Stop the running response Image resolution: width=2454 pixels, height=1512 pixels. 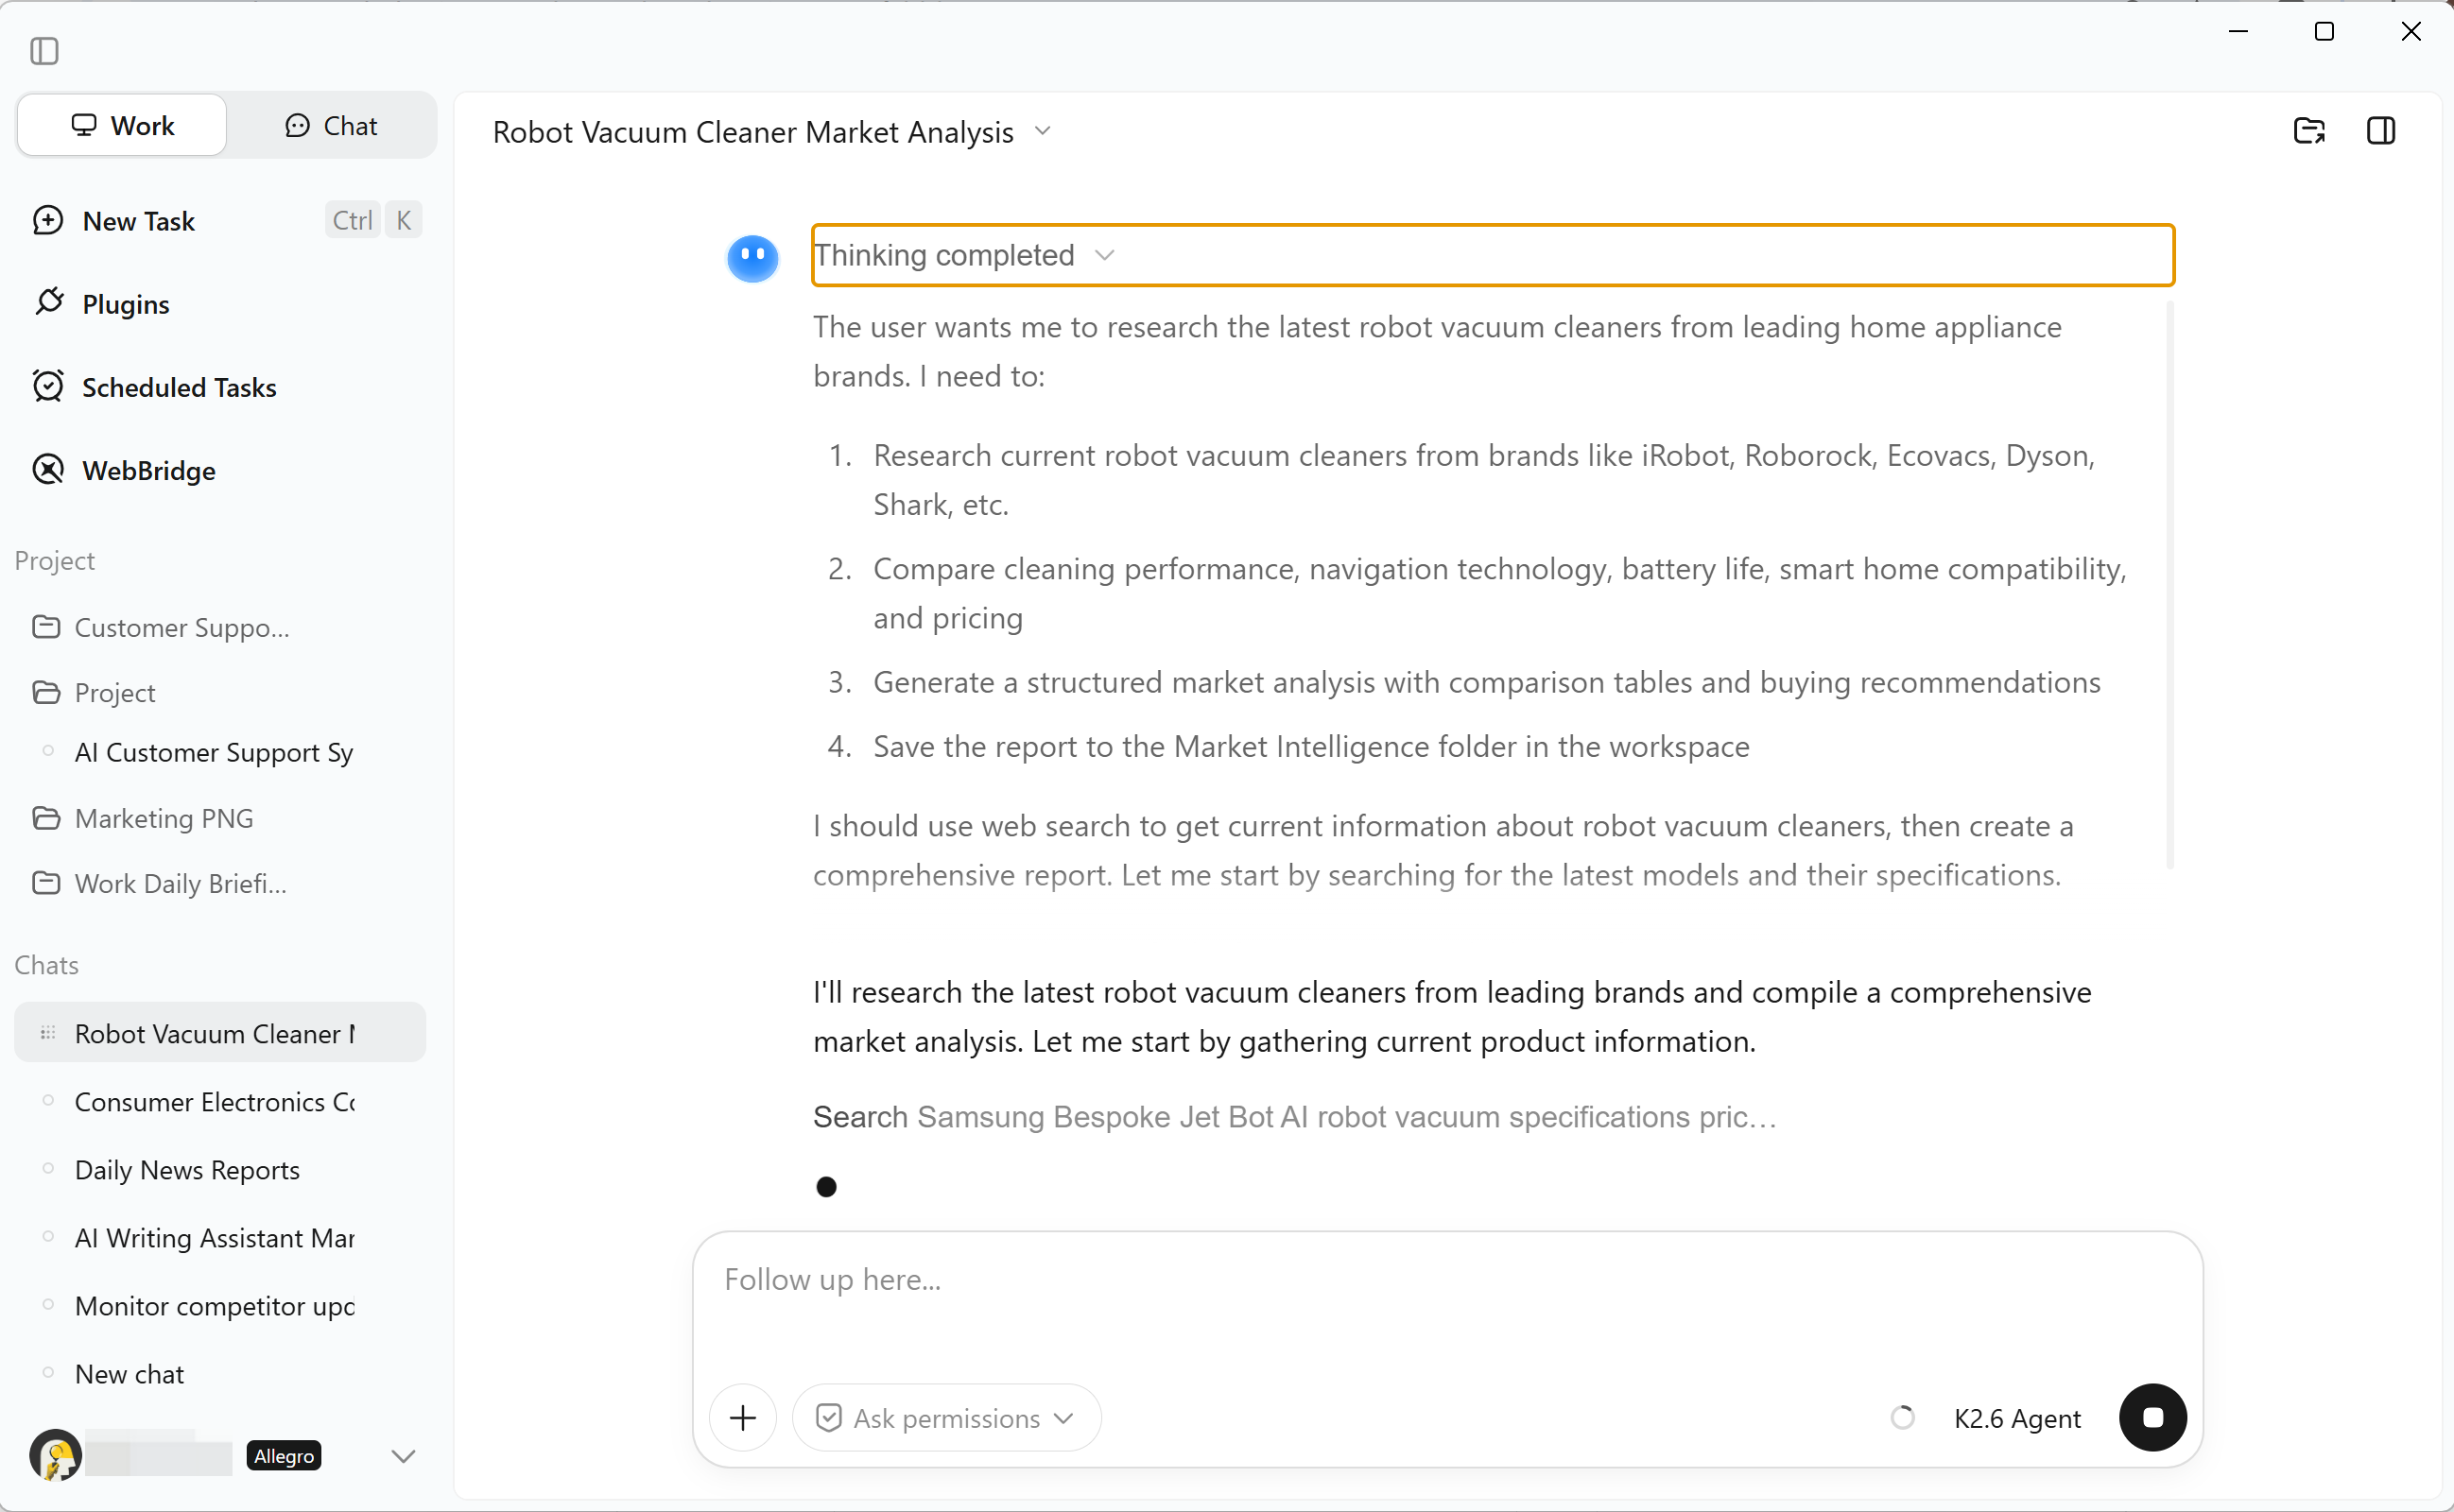2152,1417
